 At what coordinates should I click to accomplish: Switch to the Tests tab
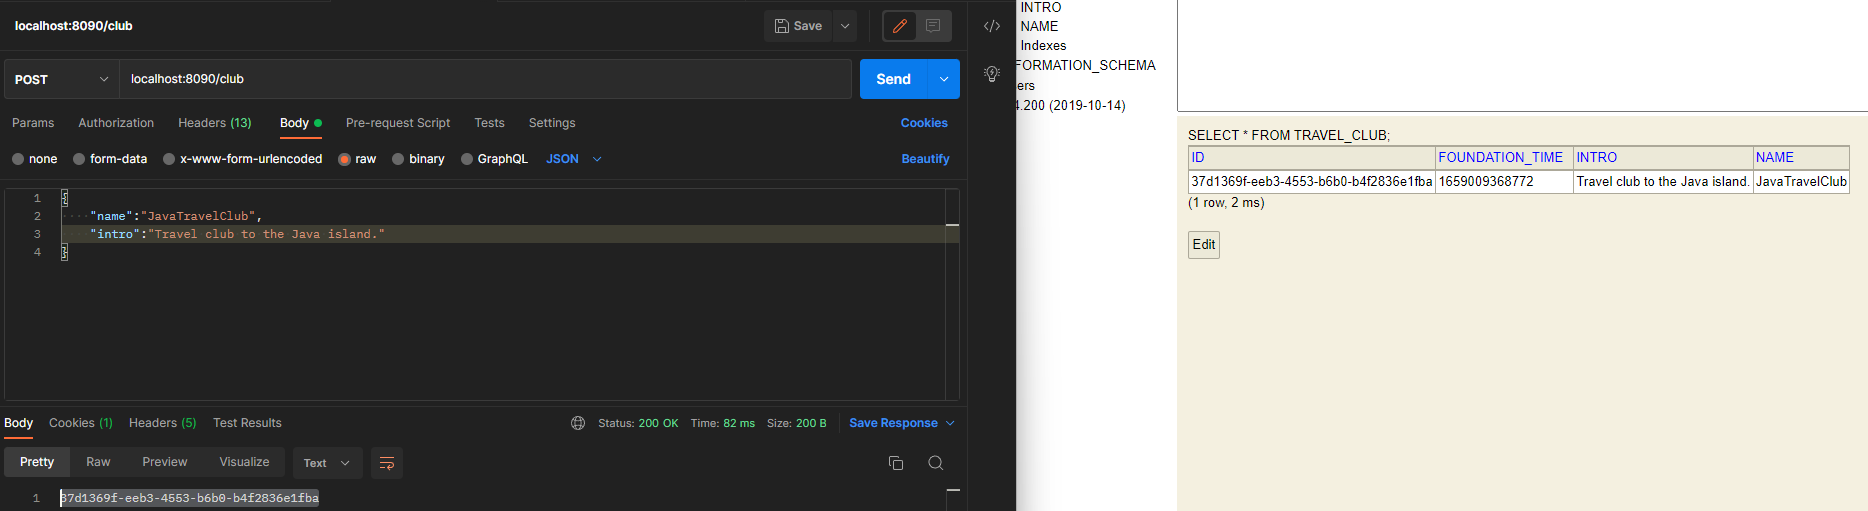tap(489, 123)
